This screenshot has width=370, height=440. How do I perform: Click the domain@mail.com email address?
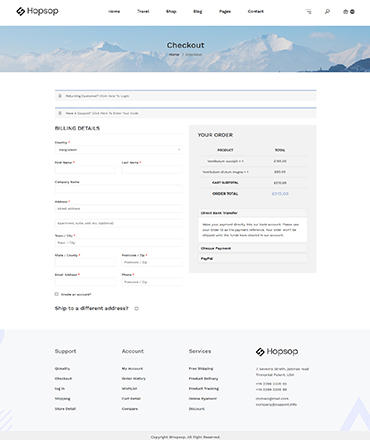[272, 399]
